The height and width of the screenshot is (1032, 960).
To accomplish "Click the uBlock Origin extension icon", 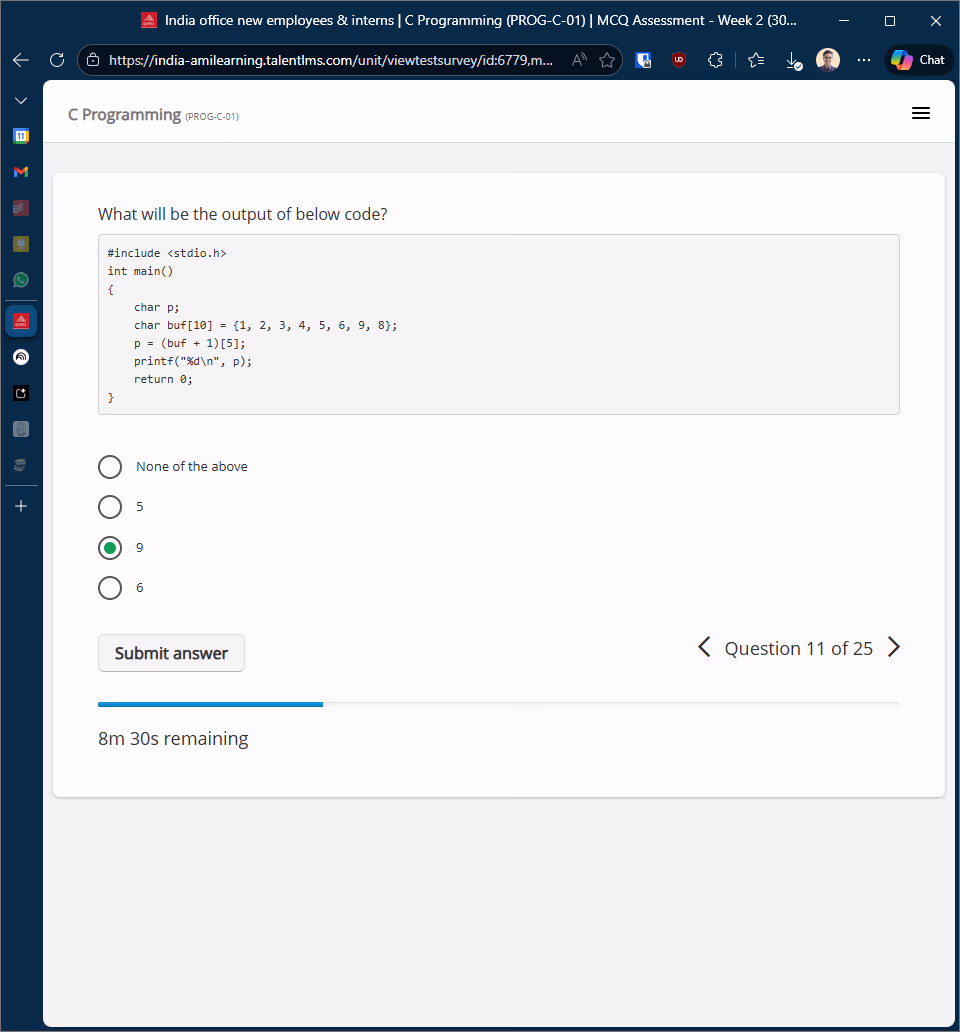I will (x=679, y=60).
